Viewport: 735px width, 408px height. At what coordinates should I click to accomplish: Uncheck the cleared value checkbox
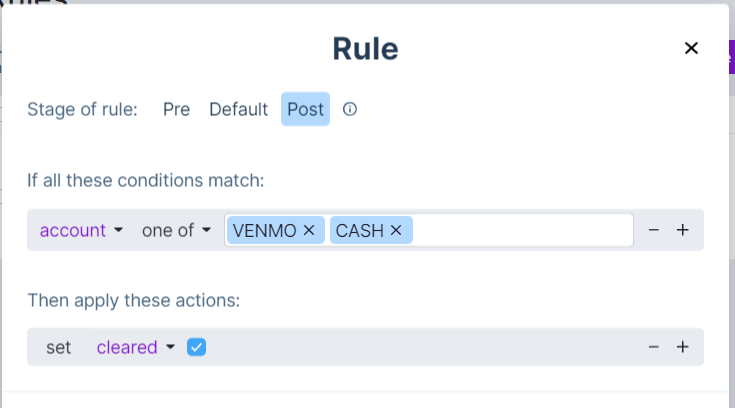(197, 347)
